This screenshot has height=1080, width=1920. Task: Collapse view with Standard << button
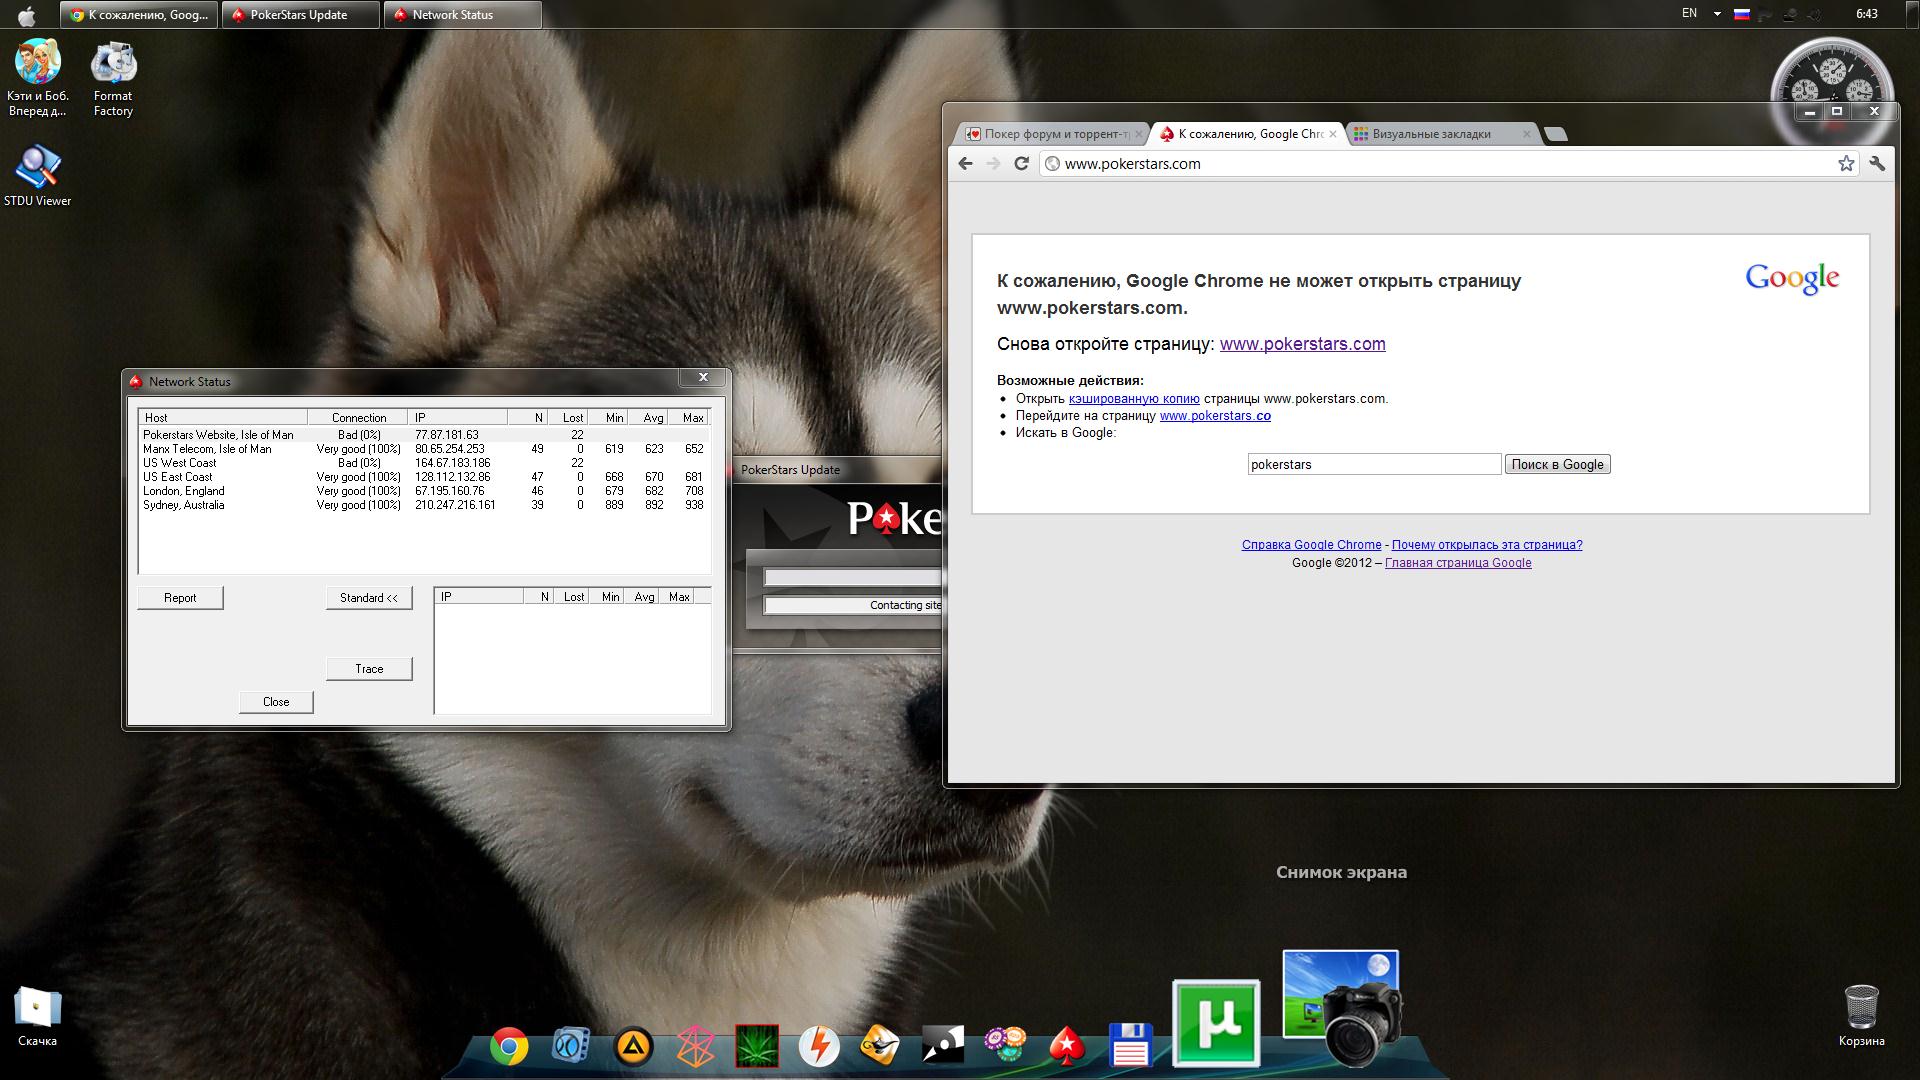click(x=369, y=598)
